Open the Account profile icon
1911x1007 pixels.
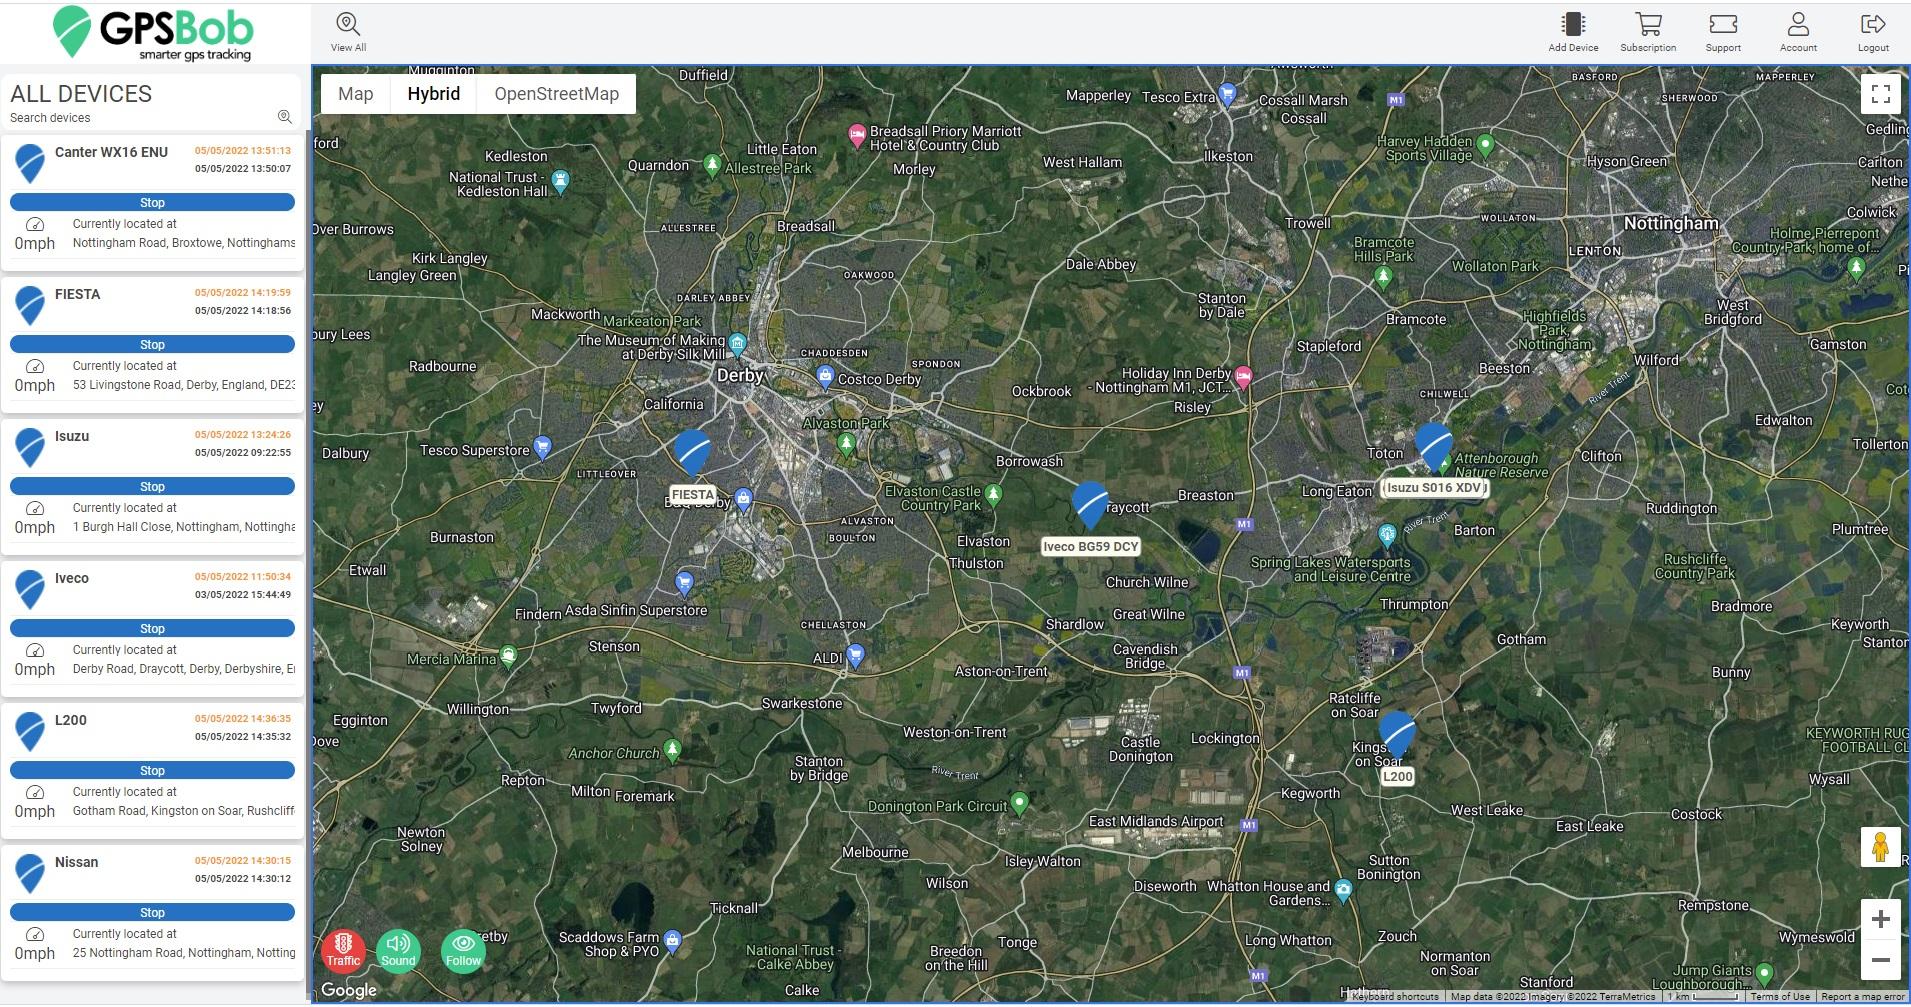click(x=1798, y=24)
